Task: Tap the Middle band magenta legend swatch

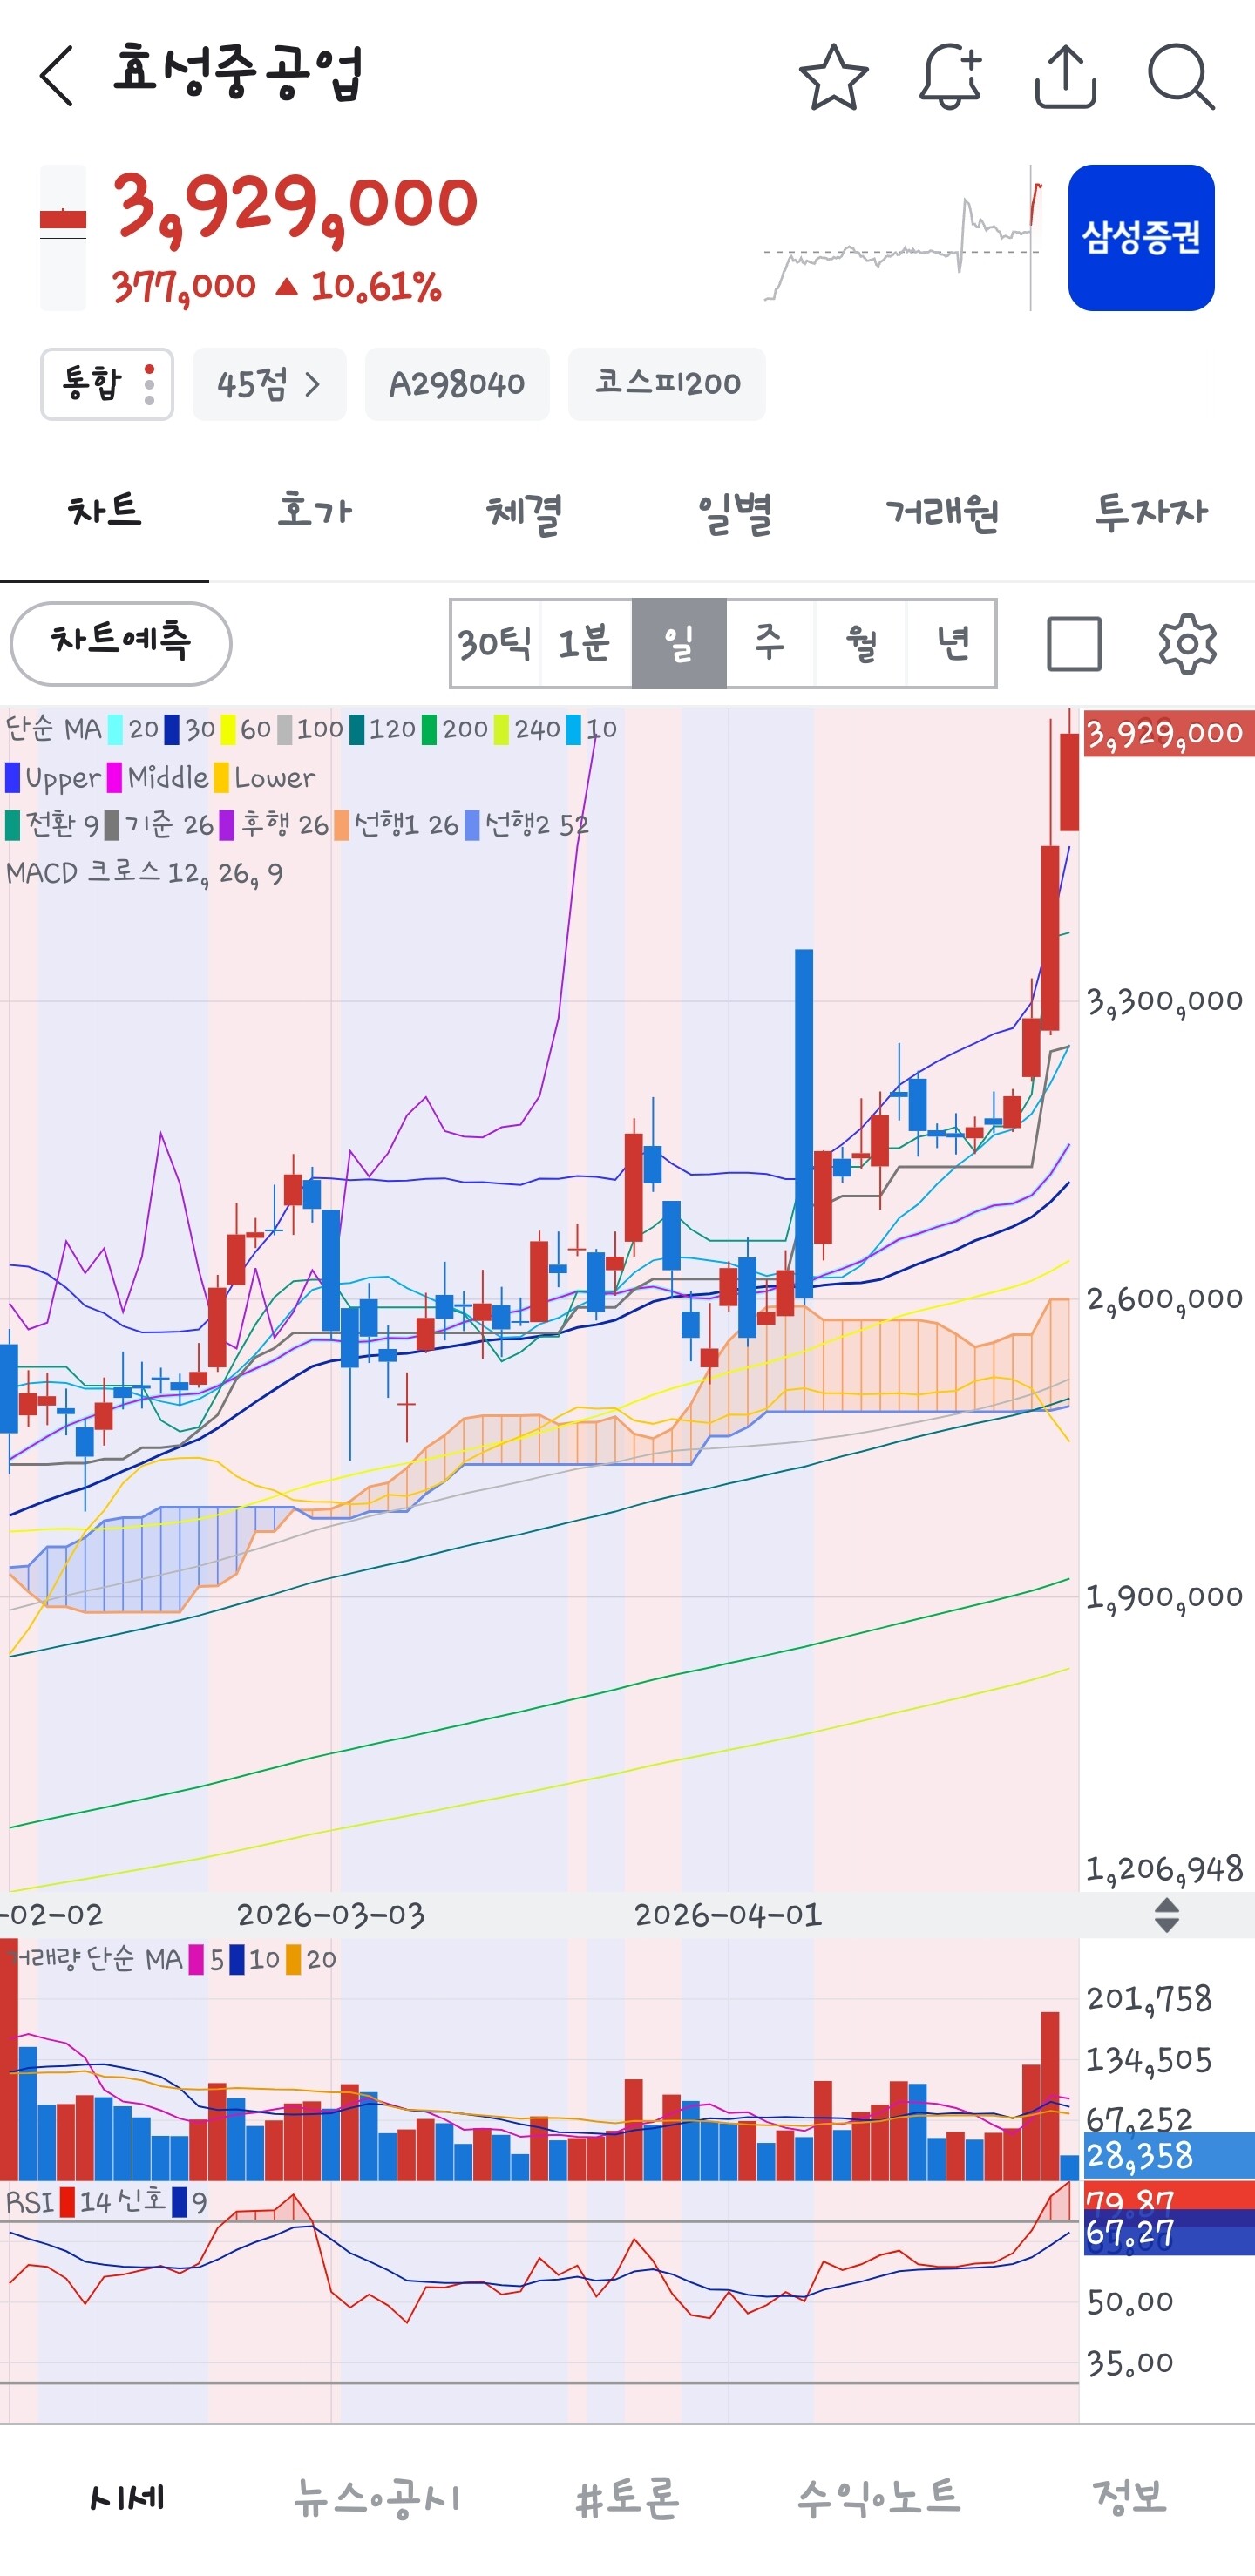Action: coord(115,777)
